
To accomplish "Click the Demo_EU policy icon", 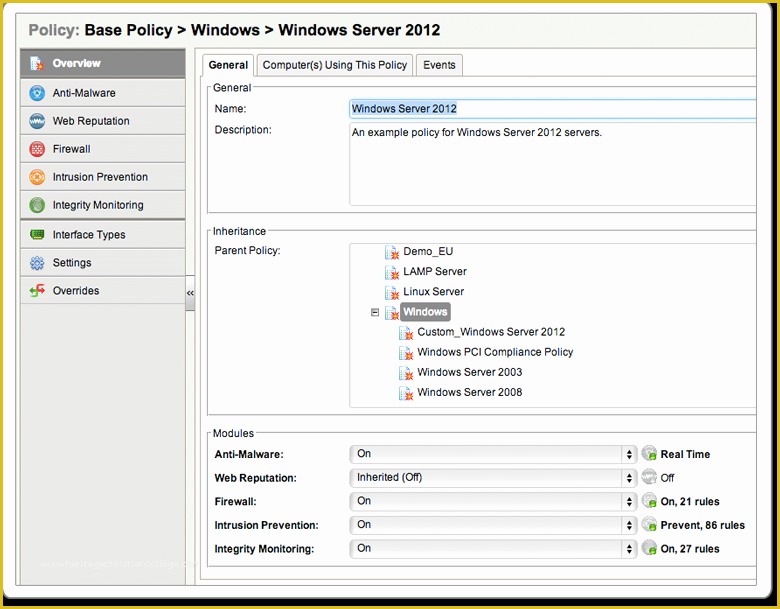I will 392,252.
